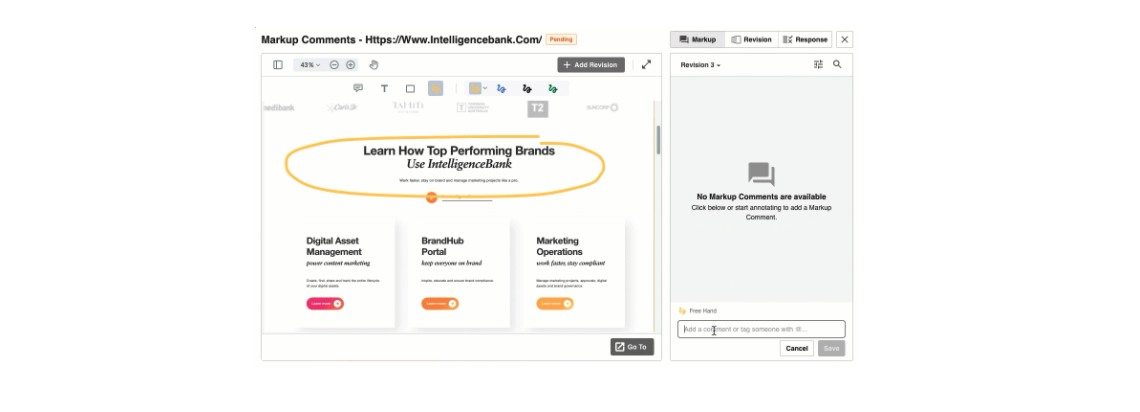Click the 'Marketing Operations' card title
Viewport: 1140px width, 412px height.
[x=559, y=246]
